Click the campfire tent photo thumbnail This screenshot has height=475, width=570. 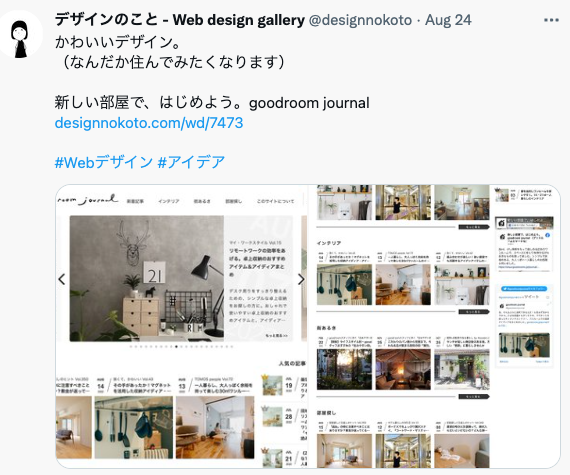click(403, 369)
